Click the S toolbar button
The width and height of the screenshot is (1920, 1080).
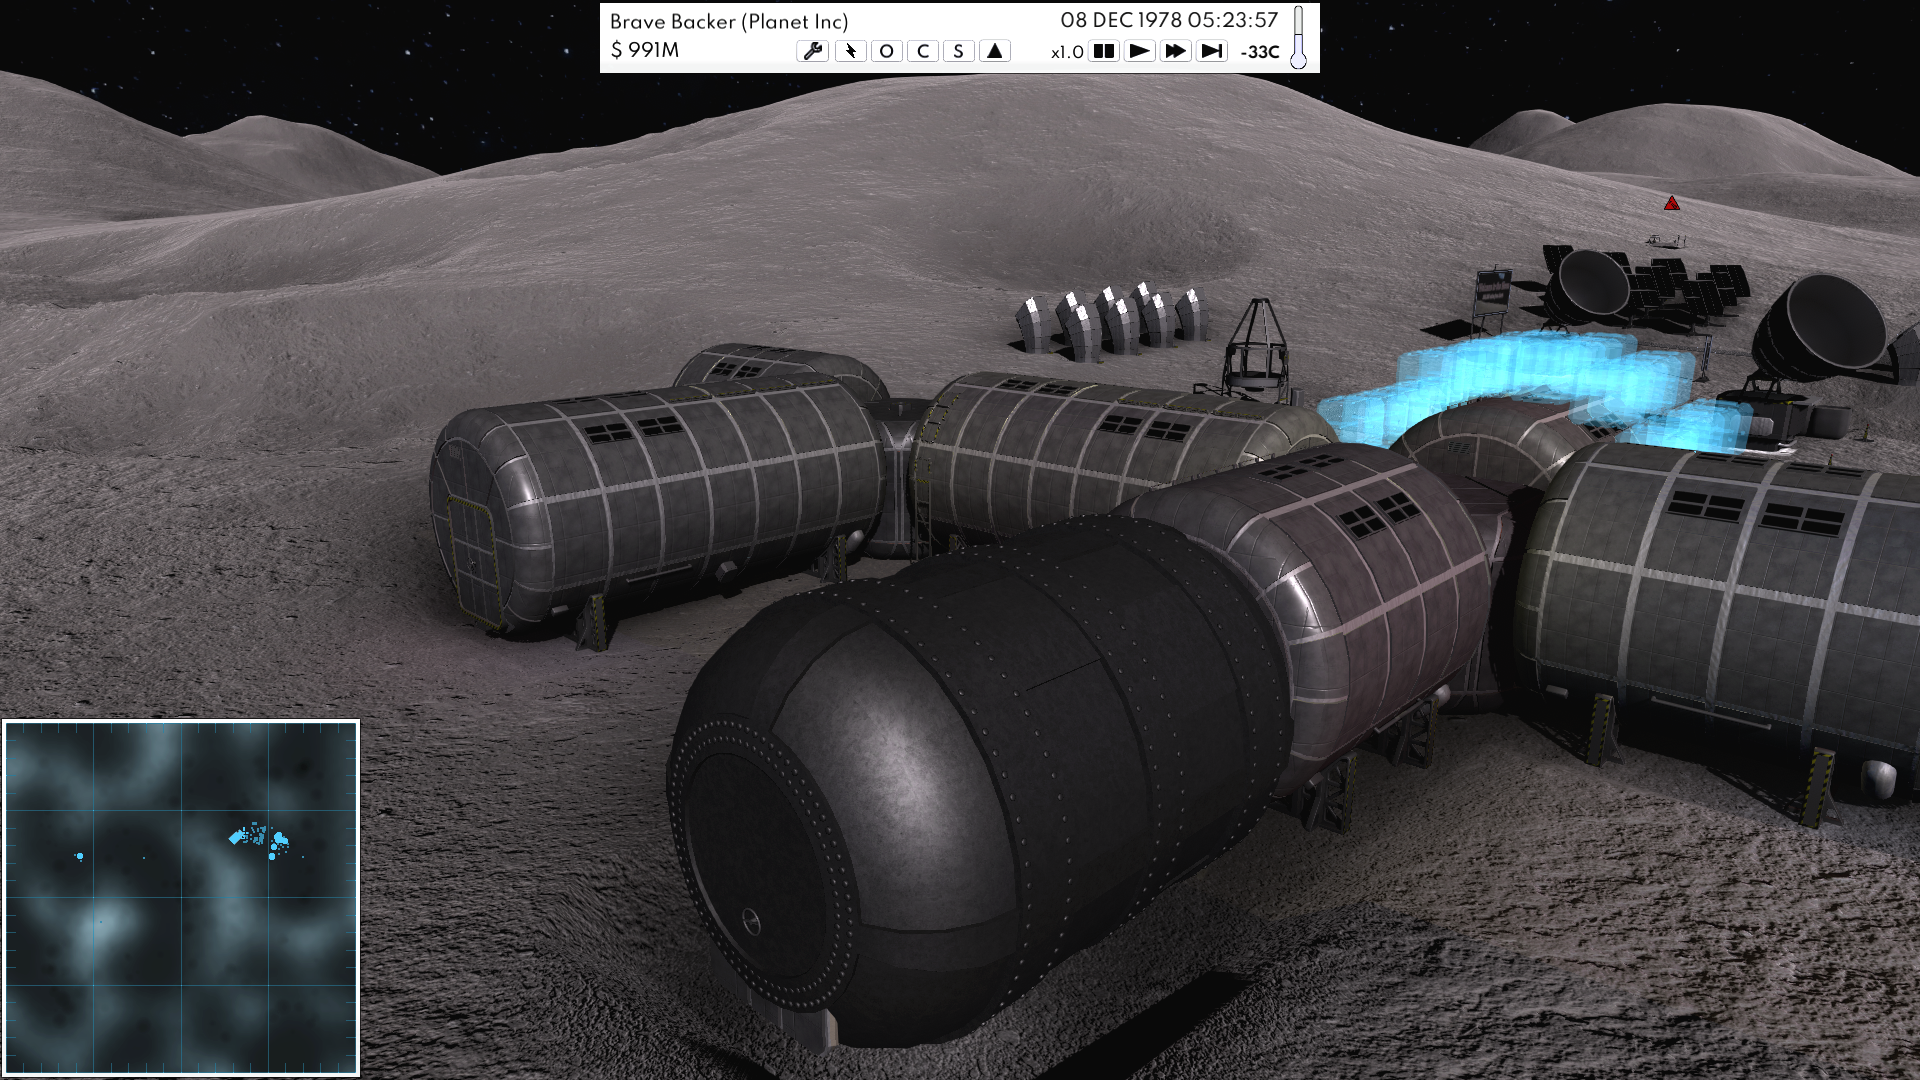(x=958, y=51)
